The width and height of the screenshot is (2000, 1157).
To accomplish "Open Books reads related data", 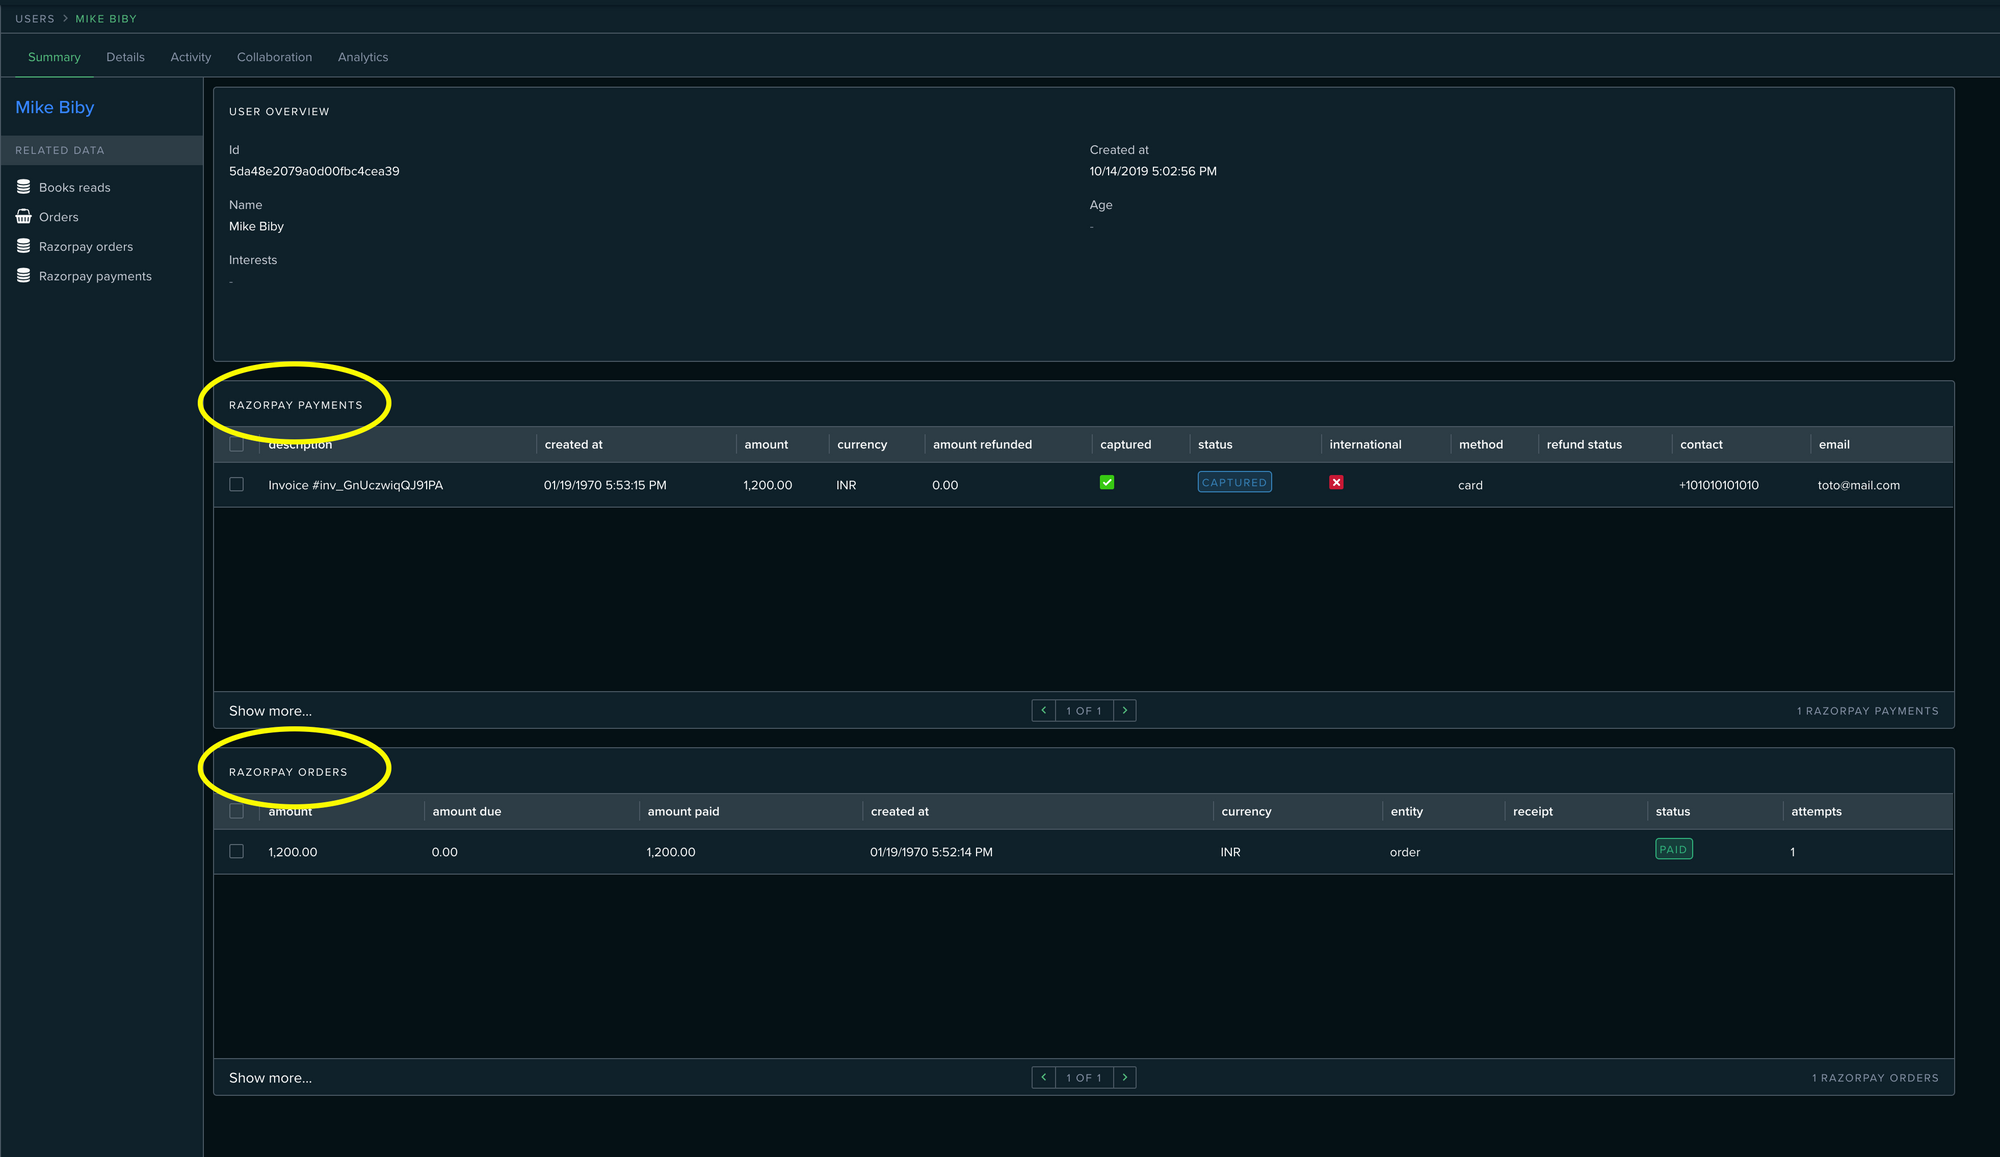I will [75, 187].
